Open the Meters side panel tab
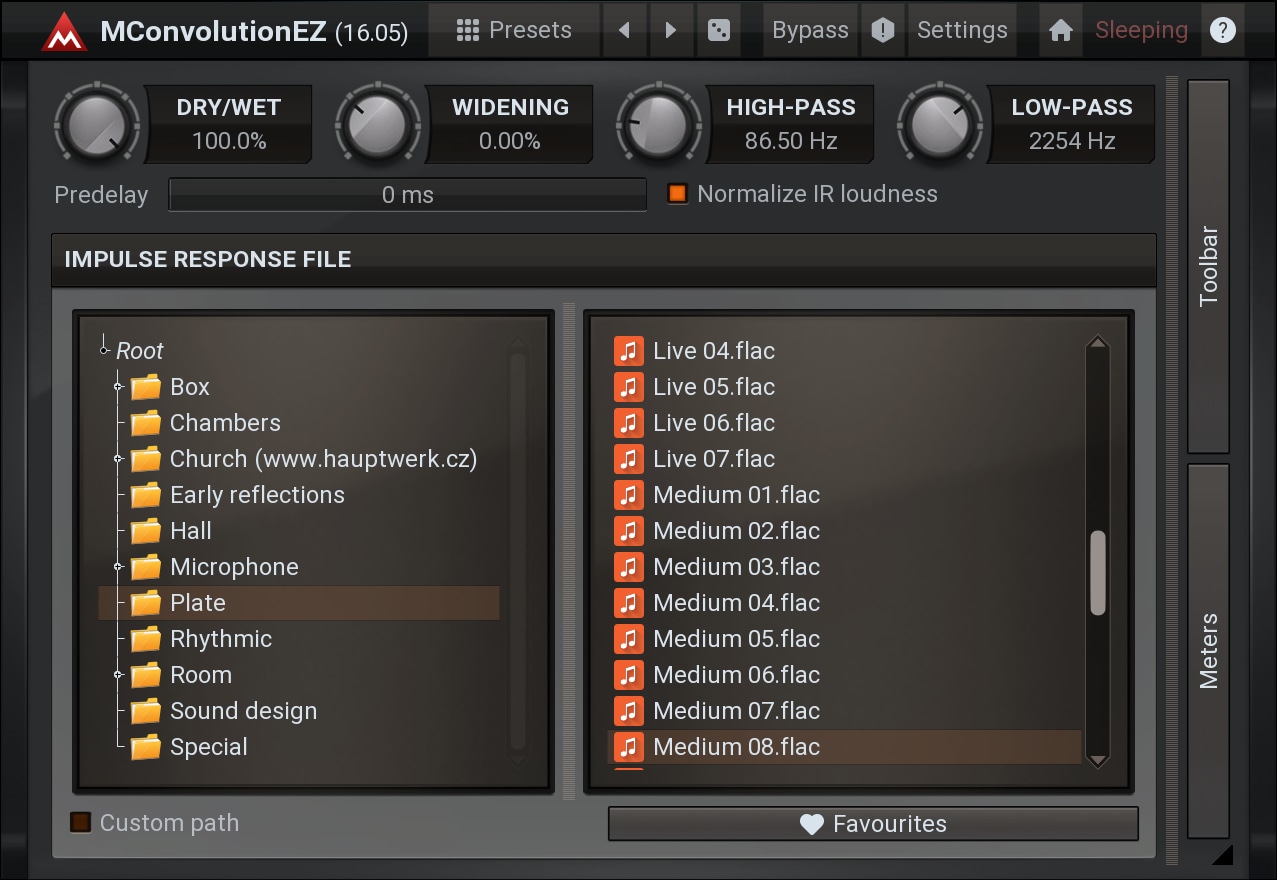This screenshot has height=880, width=1277. (1208, 651)
